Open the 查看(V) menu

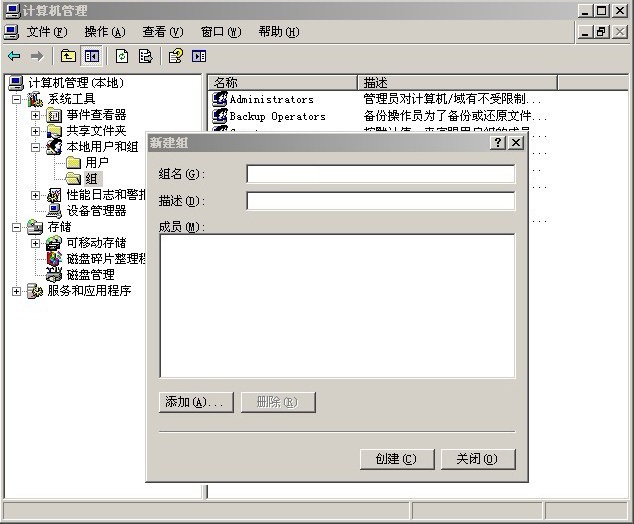[162, 32]
